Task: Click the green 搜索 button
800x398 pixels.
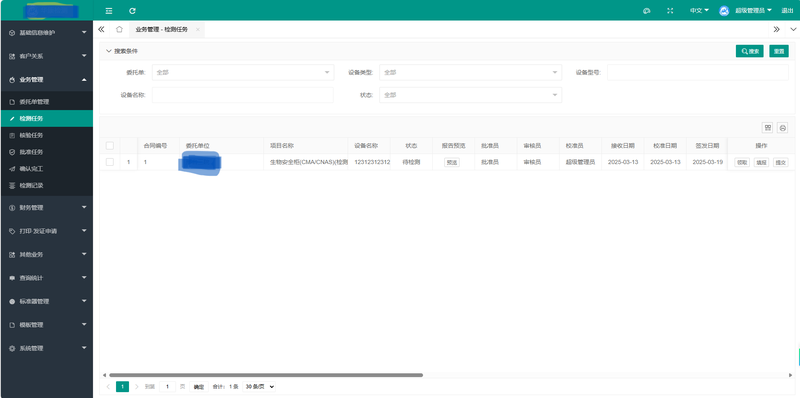Action: tap(749, 51)
